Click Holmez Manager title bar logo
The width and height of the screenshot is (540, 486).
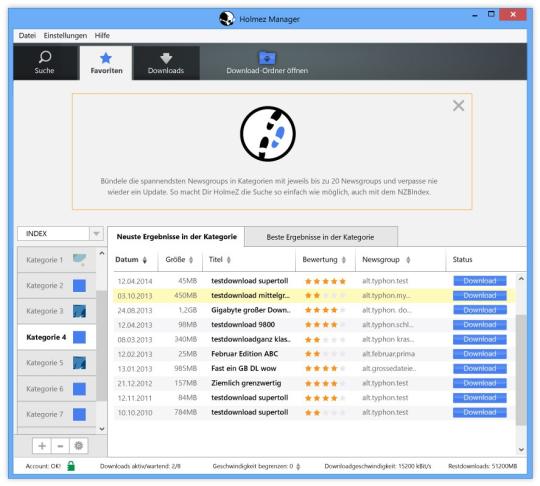click(x=227, y=19)
